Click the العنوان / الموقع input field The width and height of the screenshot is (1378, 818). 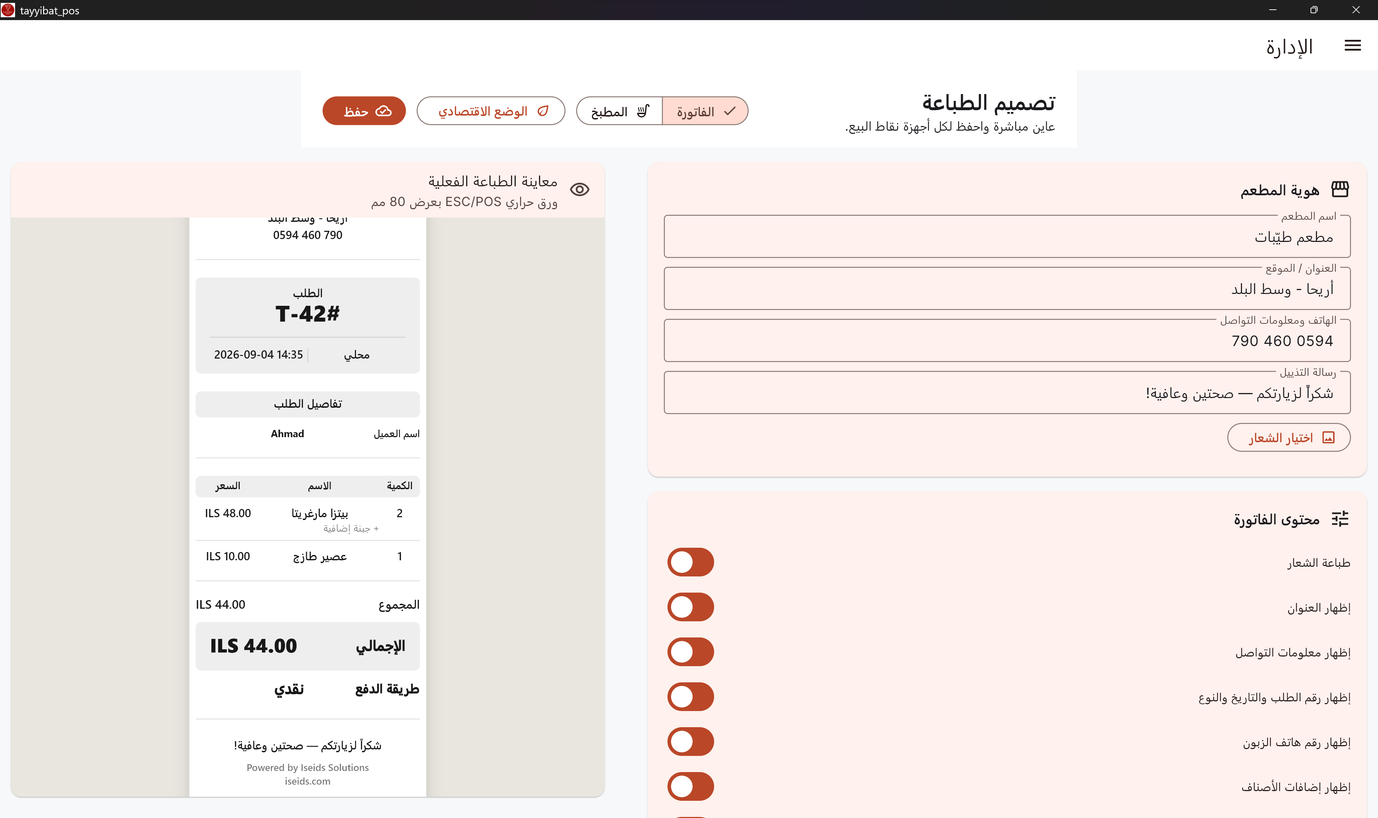(1007, 288)
